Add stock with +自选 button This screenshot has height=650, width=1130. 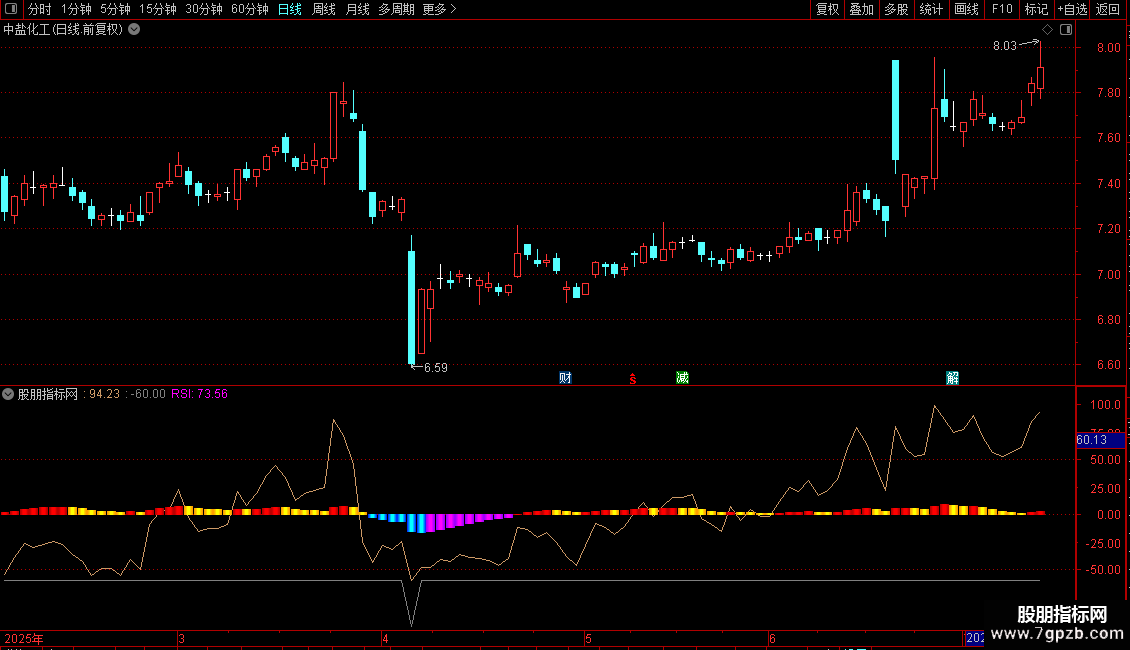pos(1072,9)
